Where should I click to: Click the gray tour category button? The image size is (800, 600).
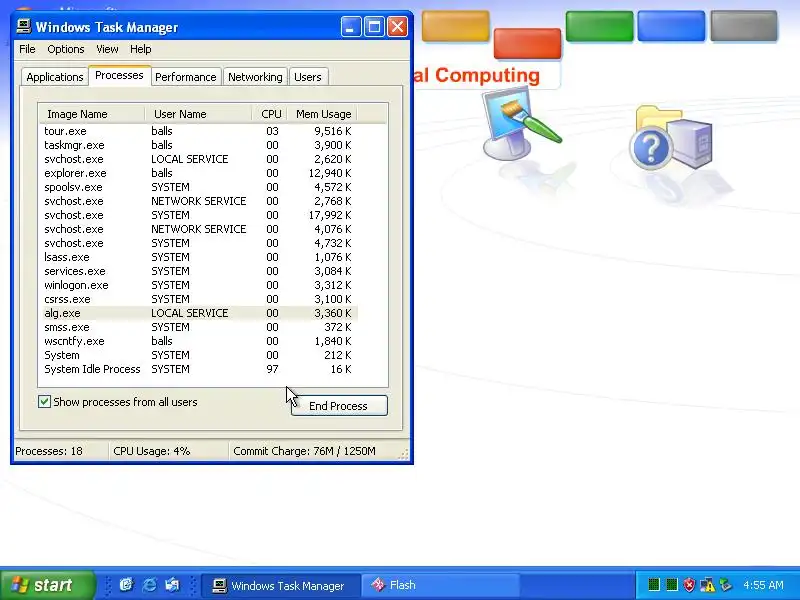point(744,26)
